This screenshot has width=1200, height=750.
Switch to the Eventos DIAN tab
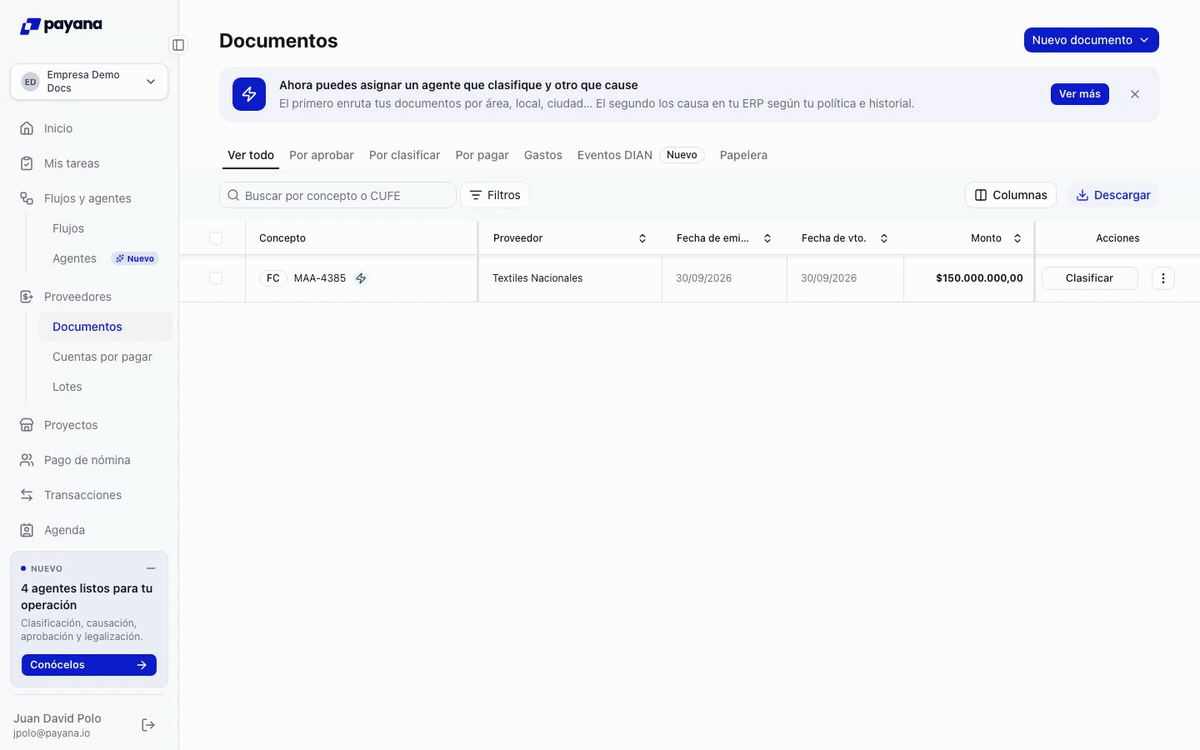coord(614,155)
